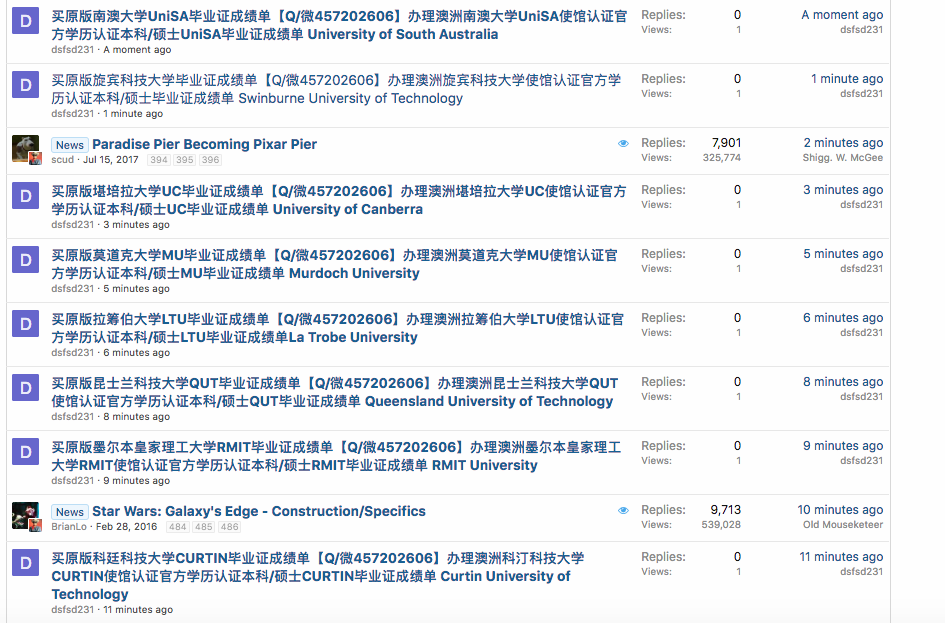The width and height of the screenshot is (945, 623).
Task: Click Feb 28, 2016 start date
Action: point(127,527)
